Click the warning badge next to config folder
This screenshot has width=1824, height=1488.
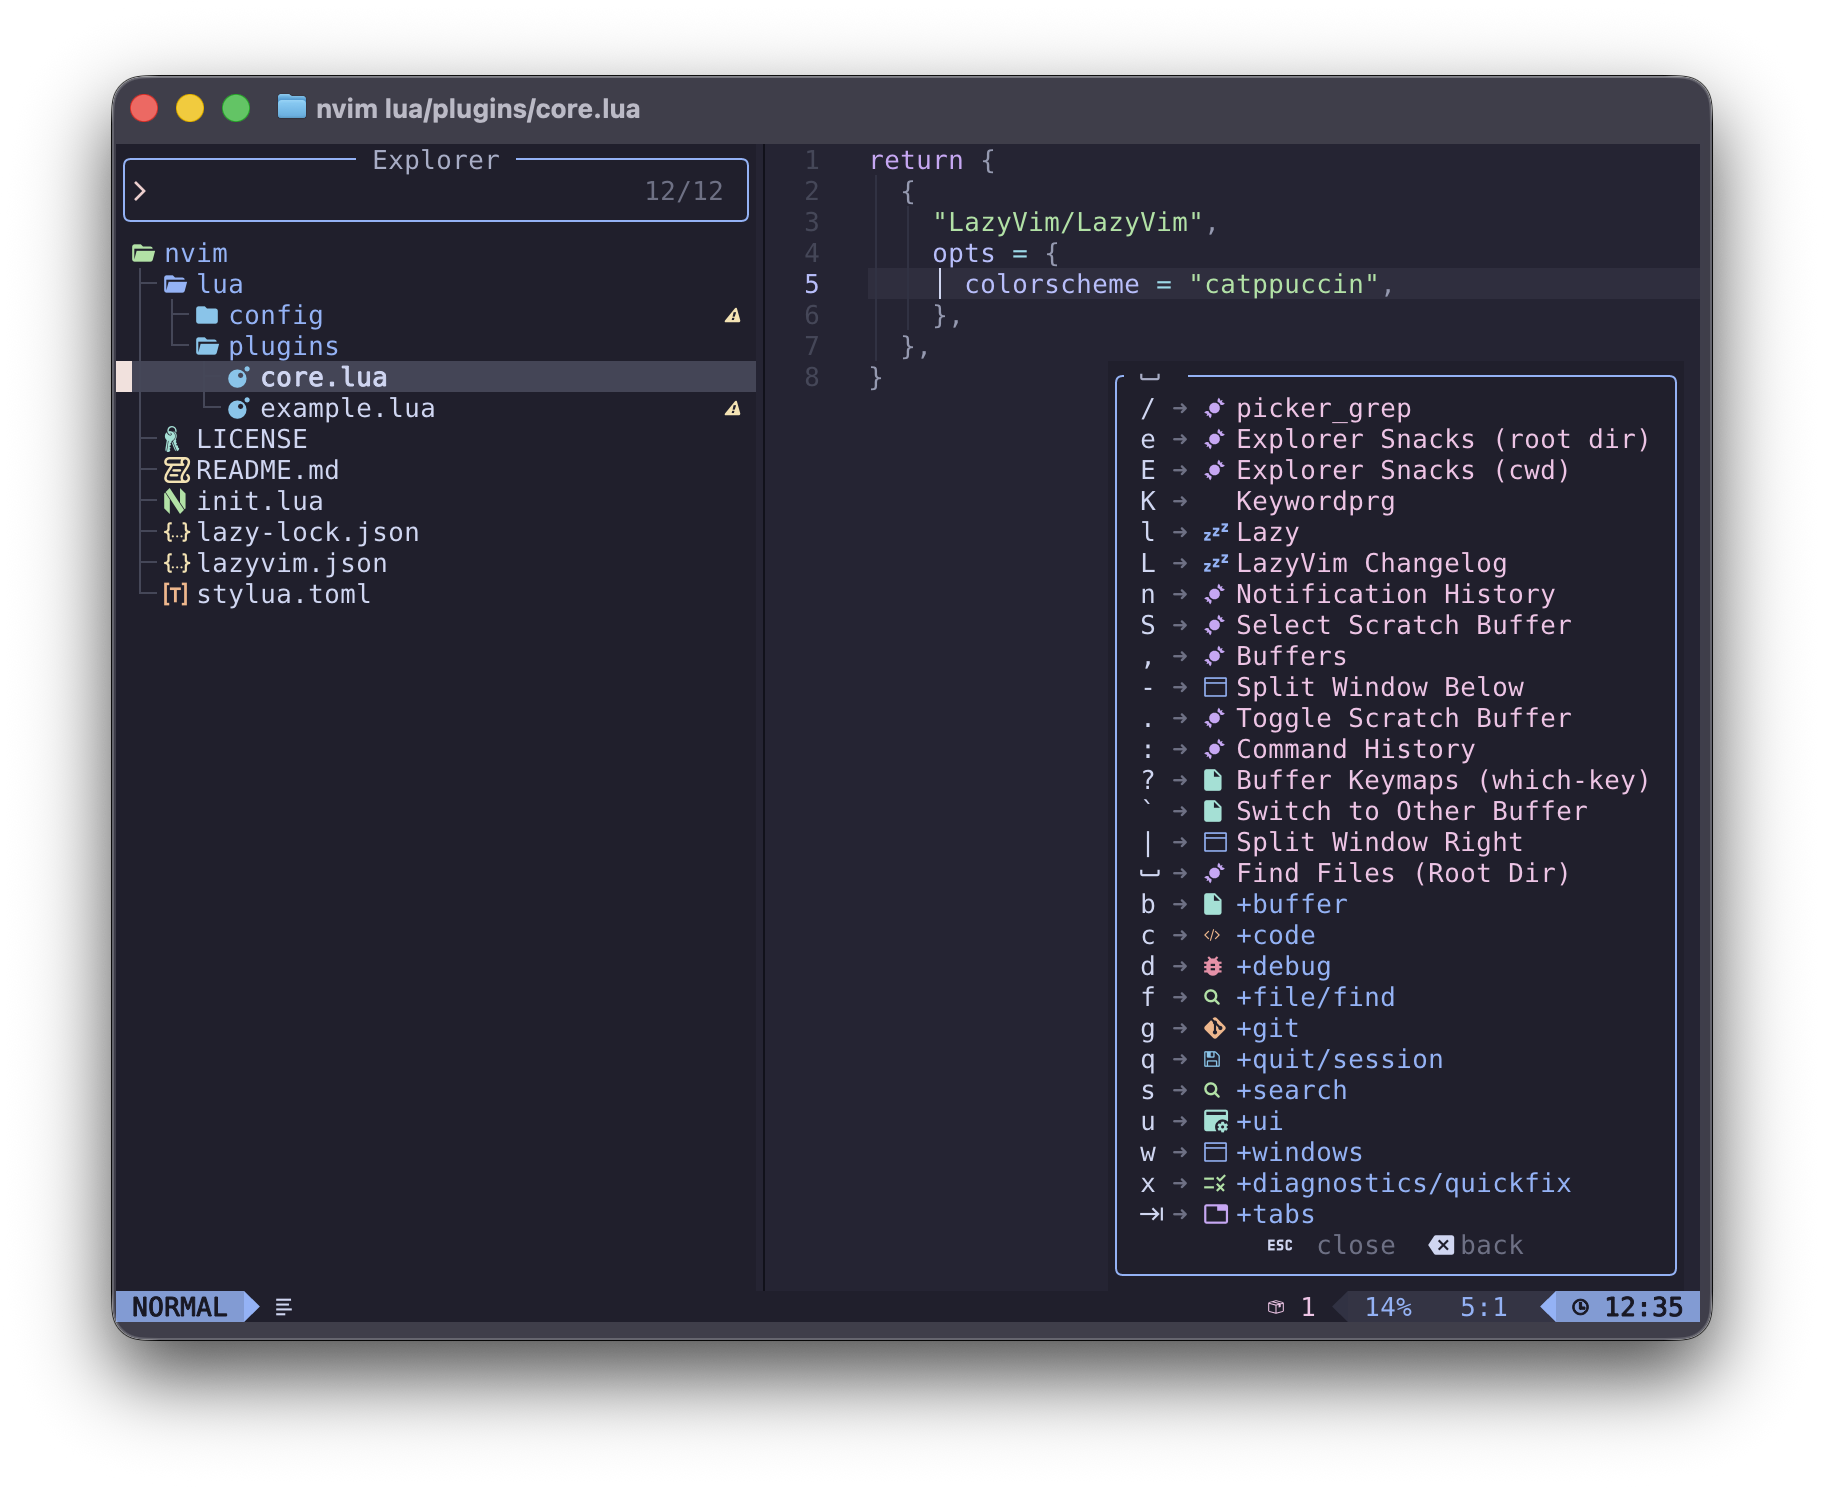point(735,315)
